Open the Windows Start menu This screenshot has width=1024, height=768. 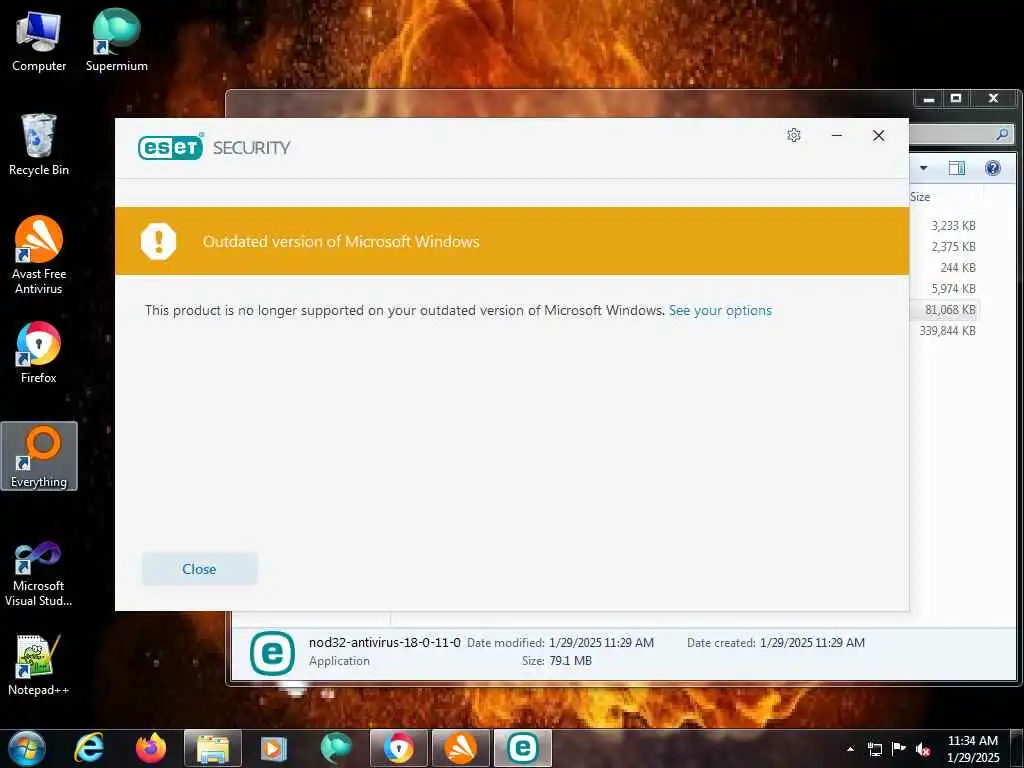click(27, 748)
